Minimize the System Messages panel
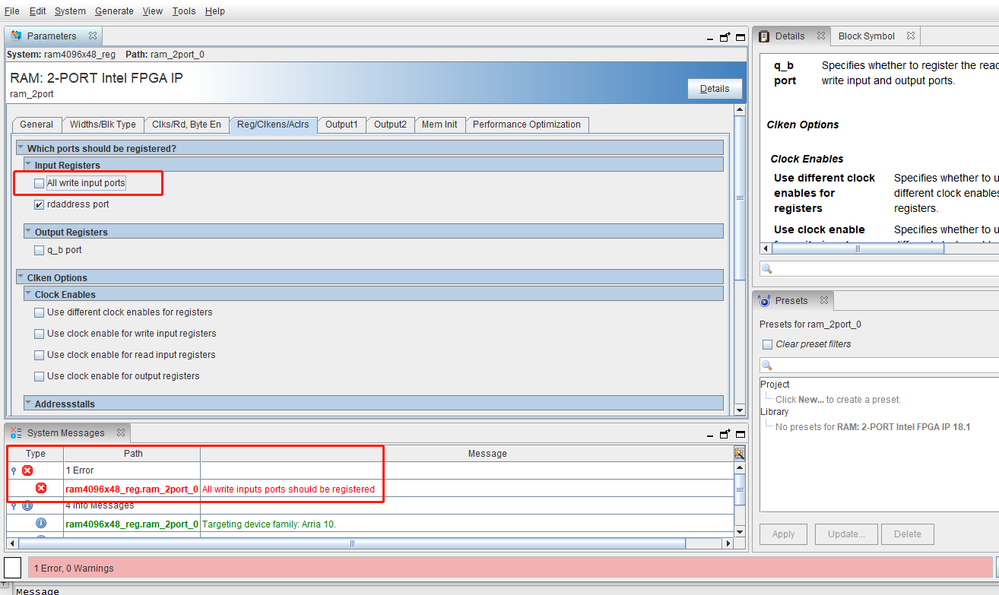This screenshot has height=595, width=999. point(710,435)
